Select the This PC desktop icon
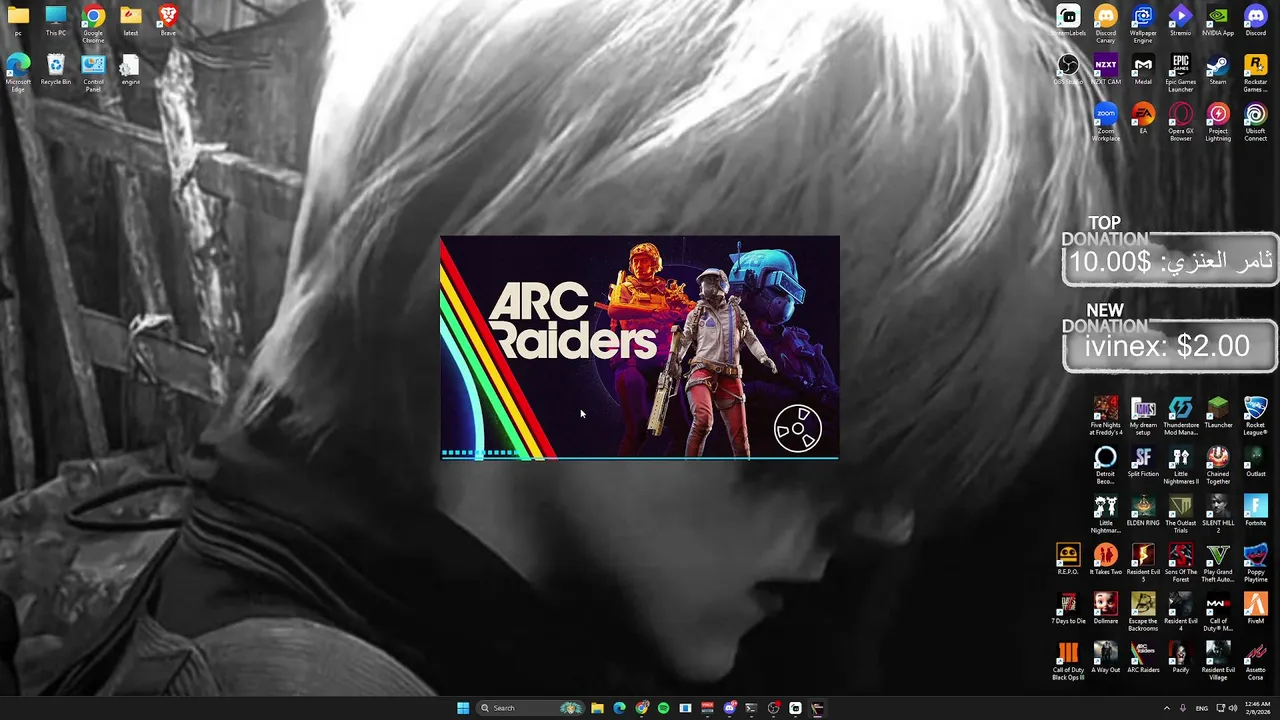Image resolution: width=1280 pixels, height=720 pixels. [x=56, y=21]
